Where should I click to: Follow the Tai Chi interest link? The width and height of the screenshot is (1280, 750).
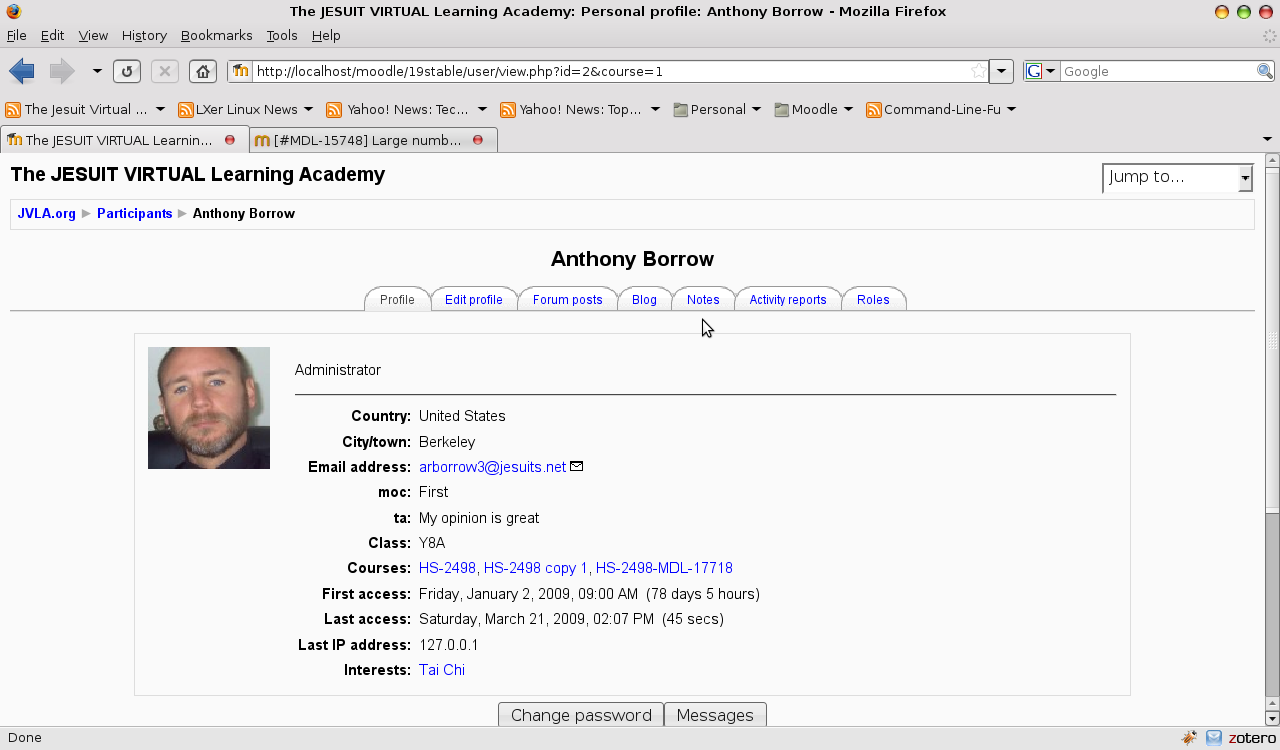click(x=442, y=670)
